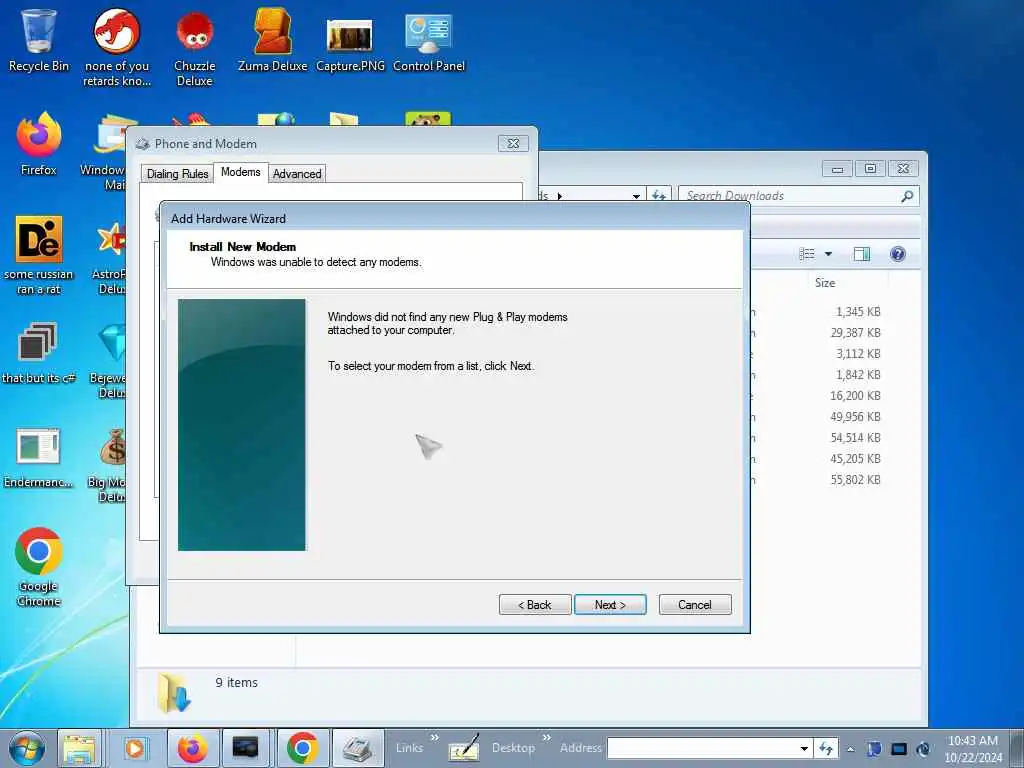The width and height of the screenshot is (1024, 768).
Task: Click the search magnifier in Search Downloads
Action: 907,196
